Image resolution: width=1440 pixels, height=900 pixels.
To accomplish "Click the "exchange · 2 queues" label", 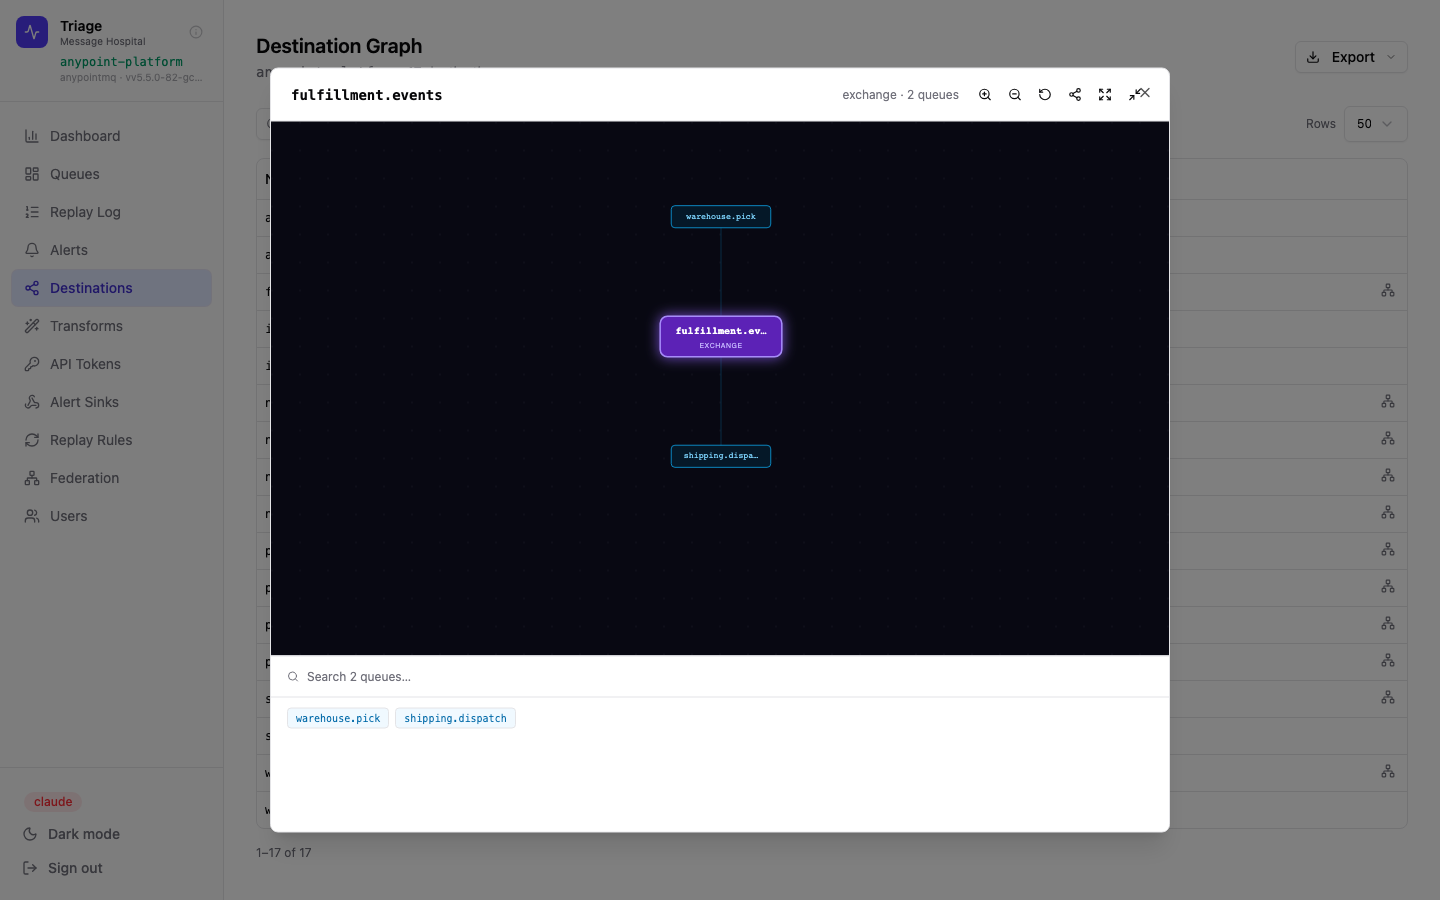I will point(900,95).
